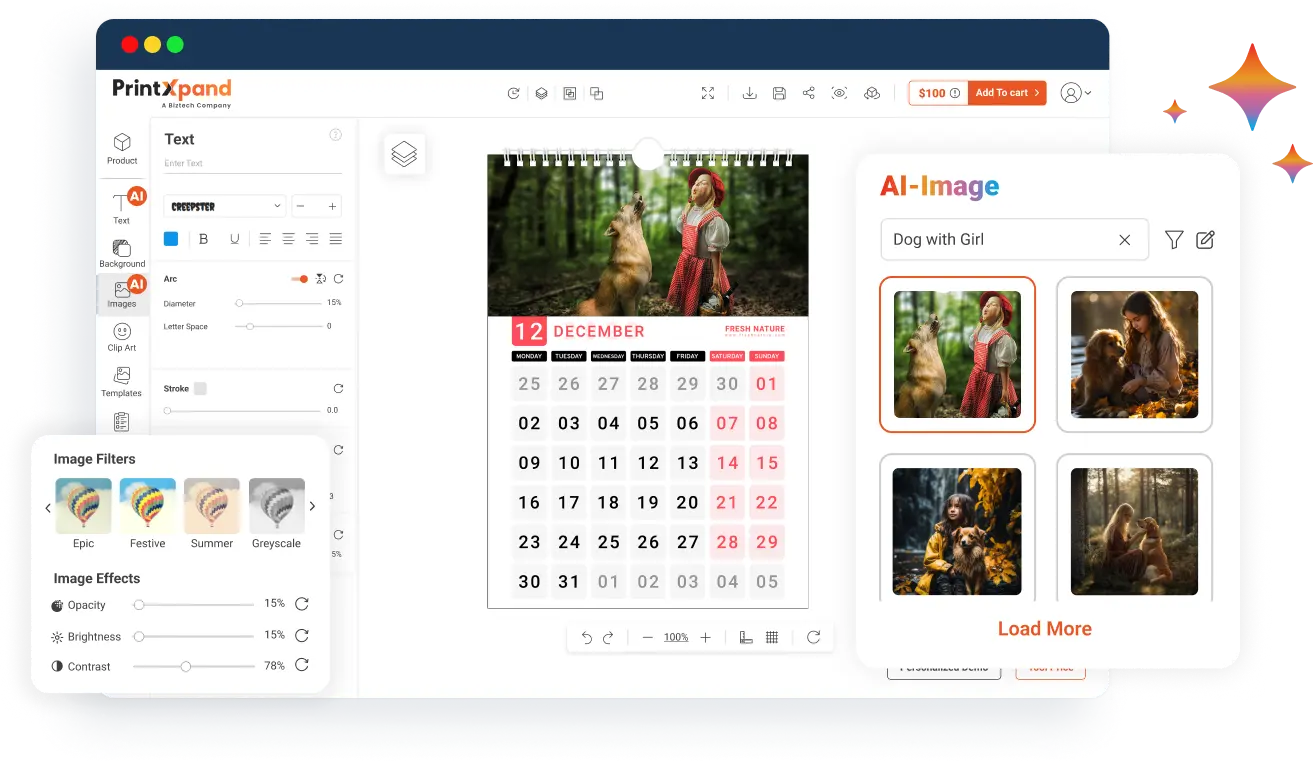Justify the text alignment
Screen dimensions: 1314x762
point(336,239)
